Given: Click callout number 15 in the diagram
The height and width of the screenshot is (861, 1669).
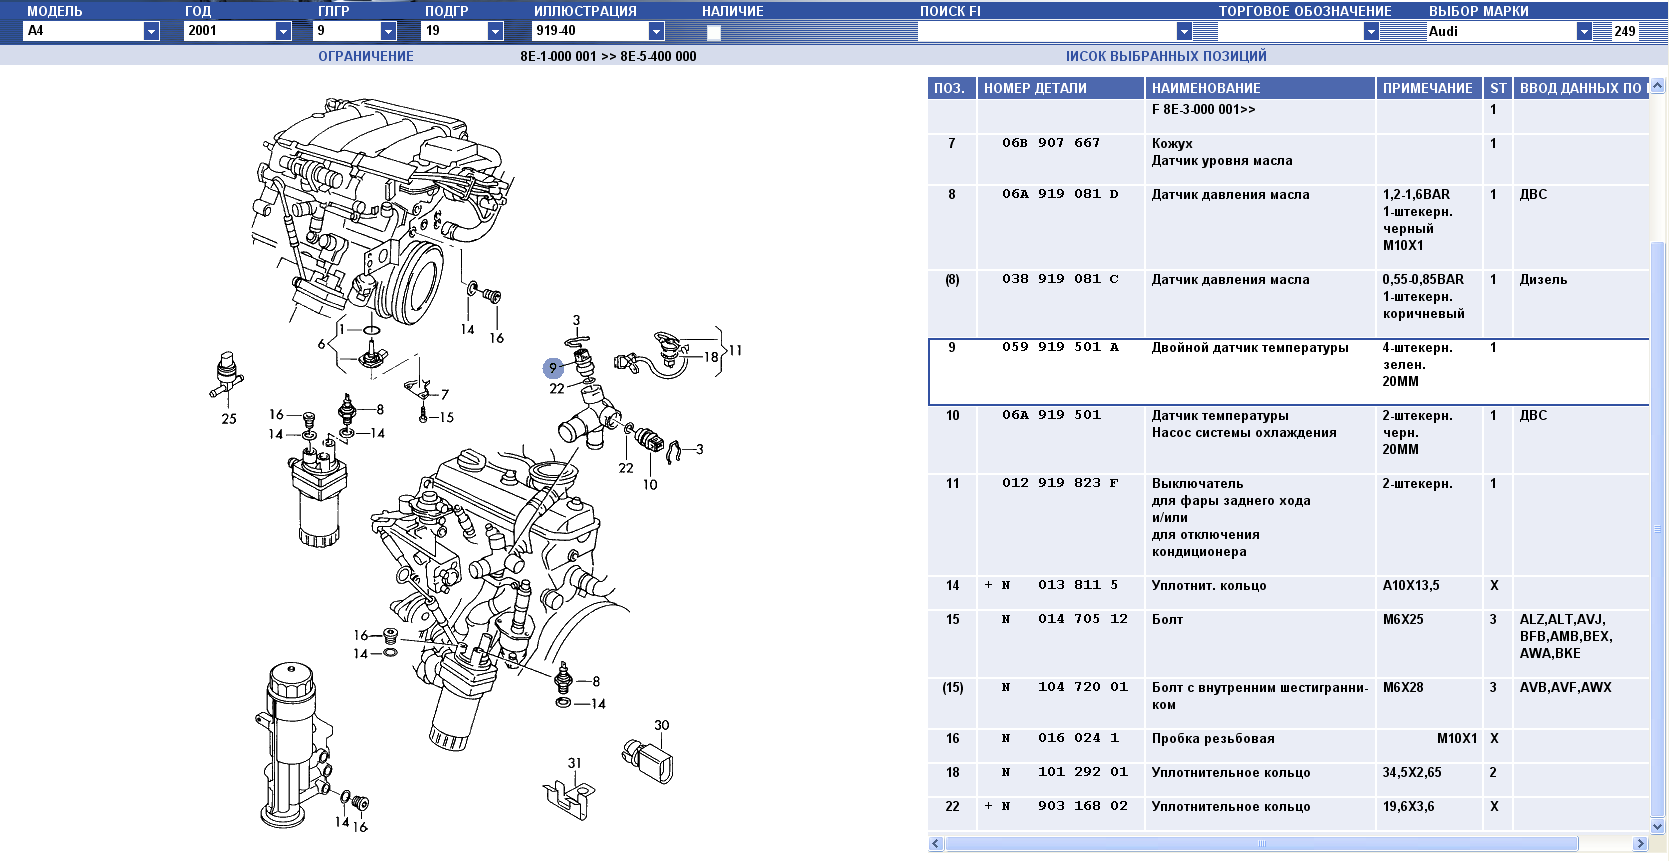Looking at the screenshot, I should [446, 417].
